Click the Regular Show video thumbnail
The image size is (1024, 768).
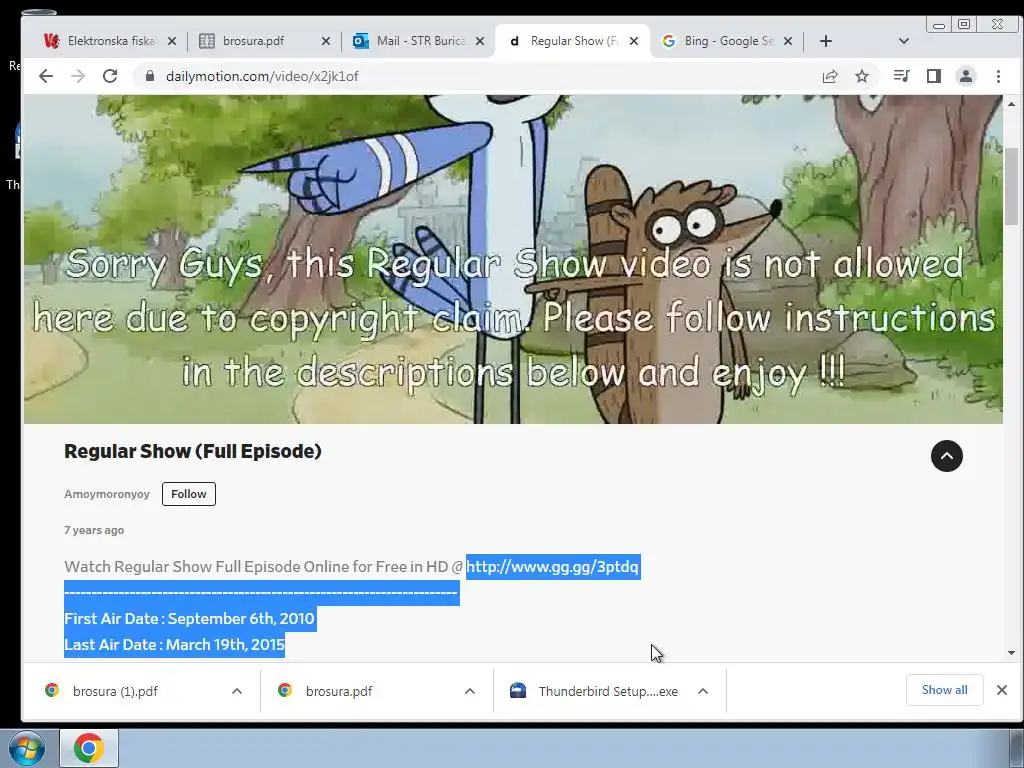click(x=513, y=259)
